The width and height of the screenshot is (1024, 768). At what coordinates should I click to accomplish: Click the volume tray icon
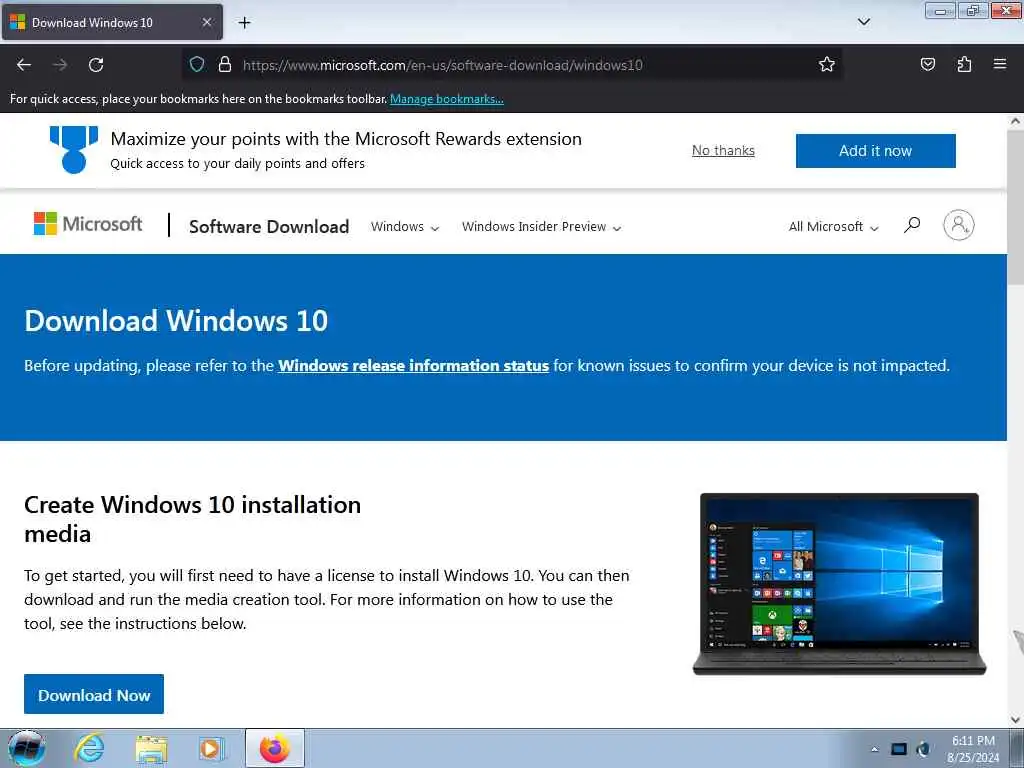[923, 749]
